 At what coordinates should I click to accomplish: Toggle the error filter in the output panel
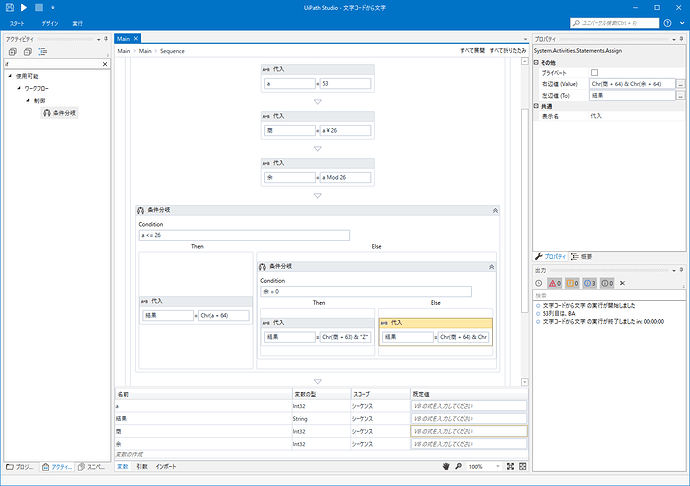[x=554, y=283]
